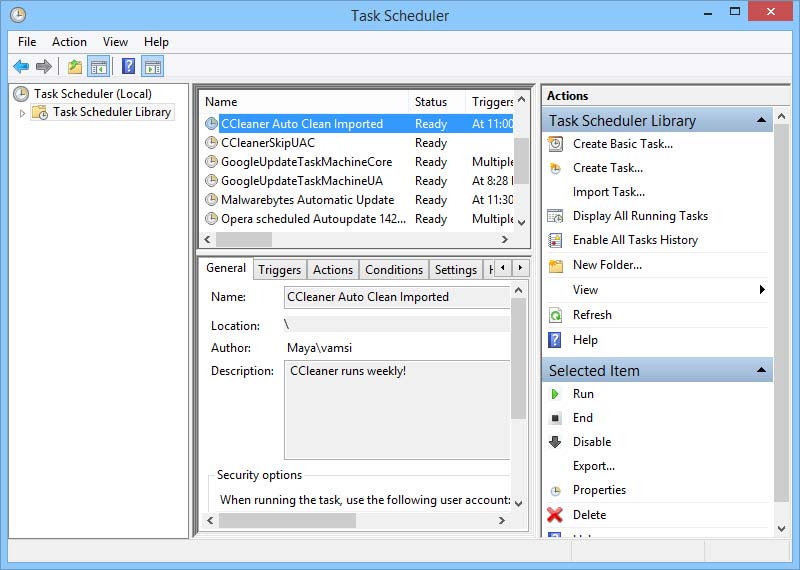
Task: Switch to the Settings tab
Action: [x=456, y=270]
